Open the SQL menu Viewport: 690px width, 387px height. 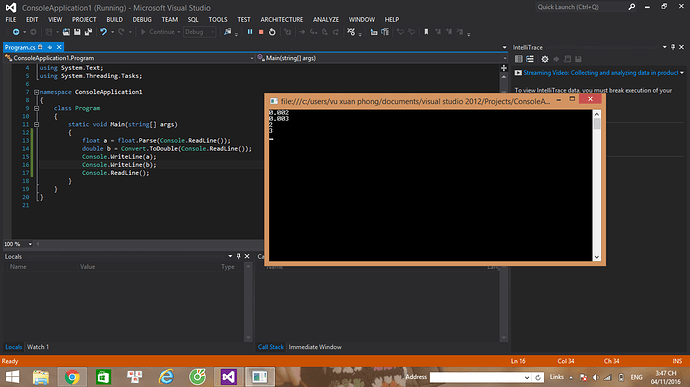point(193,19)
